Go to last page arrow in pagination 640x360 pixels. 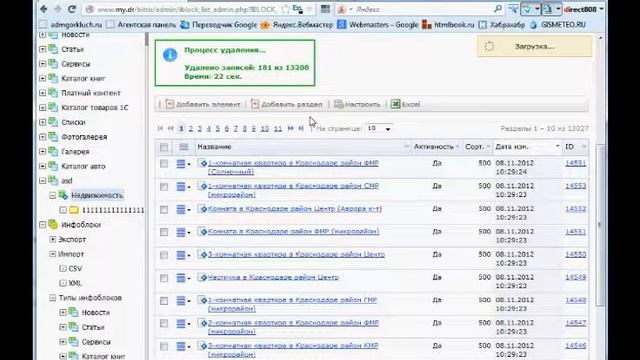click(301, 129)
